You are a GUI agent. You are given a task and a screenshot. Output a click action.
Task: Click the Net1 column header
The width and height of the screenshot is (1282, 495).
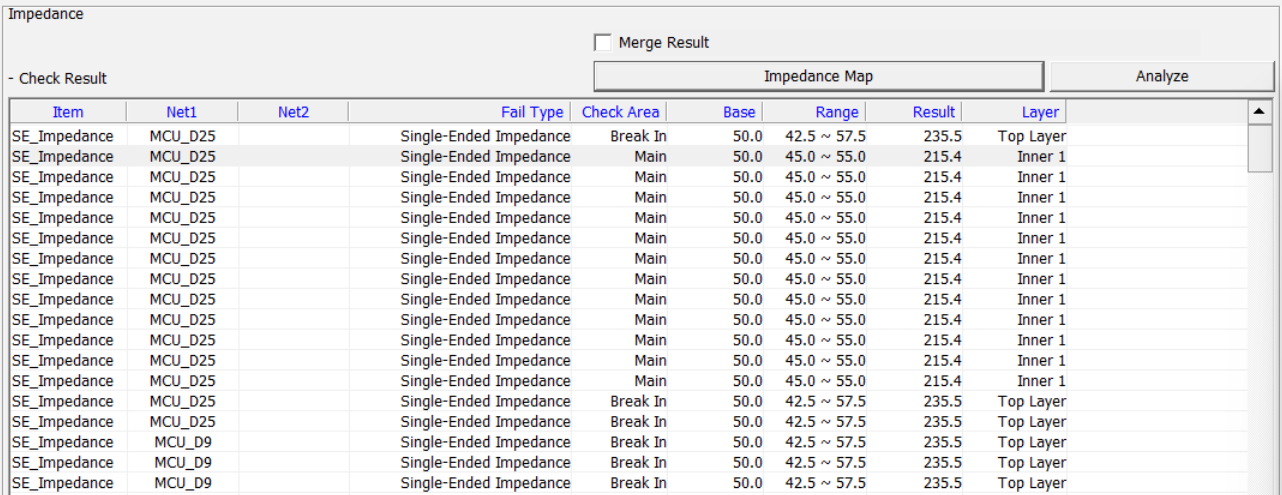coord(182,112)
